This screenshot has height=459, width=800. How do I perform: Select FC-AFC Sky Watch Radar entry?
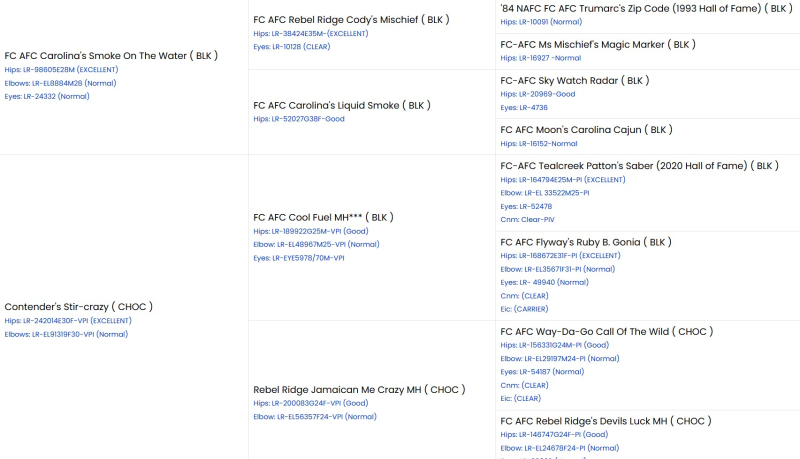click(574, 81)
